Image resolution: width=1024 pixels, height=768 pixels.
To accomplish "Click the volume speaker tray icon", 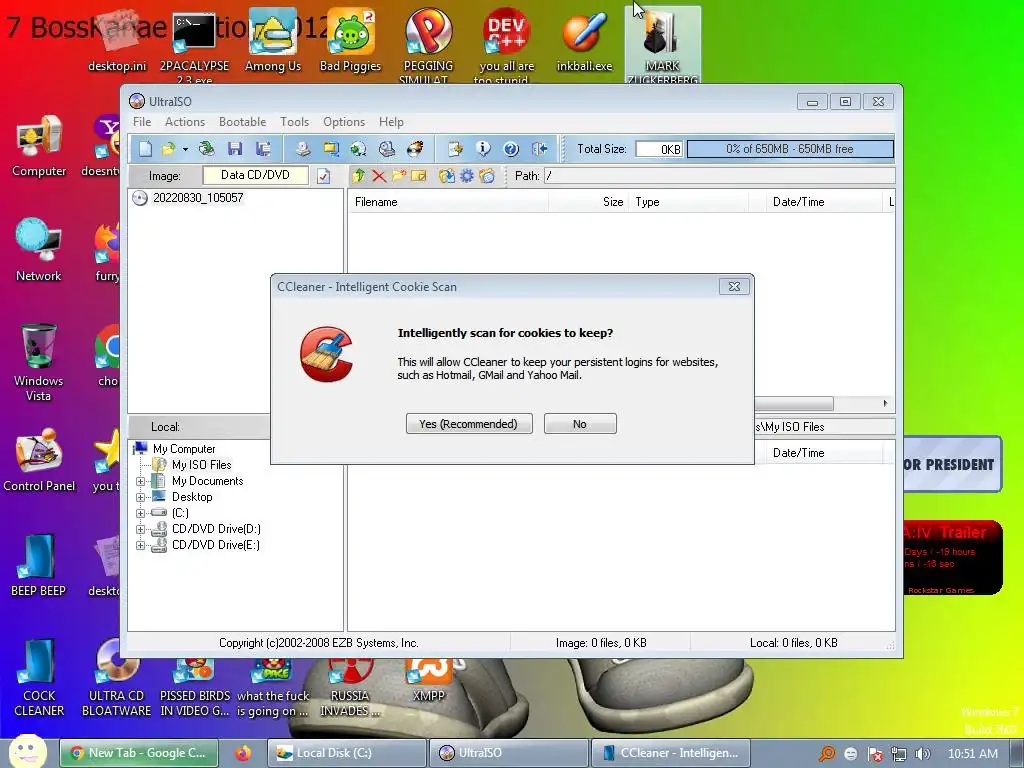I will (x=922, y=754).
